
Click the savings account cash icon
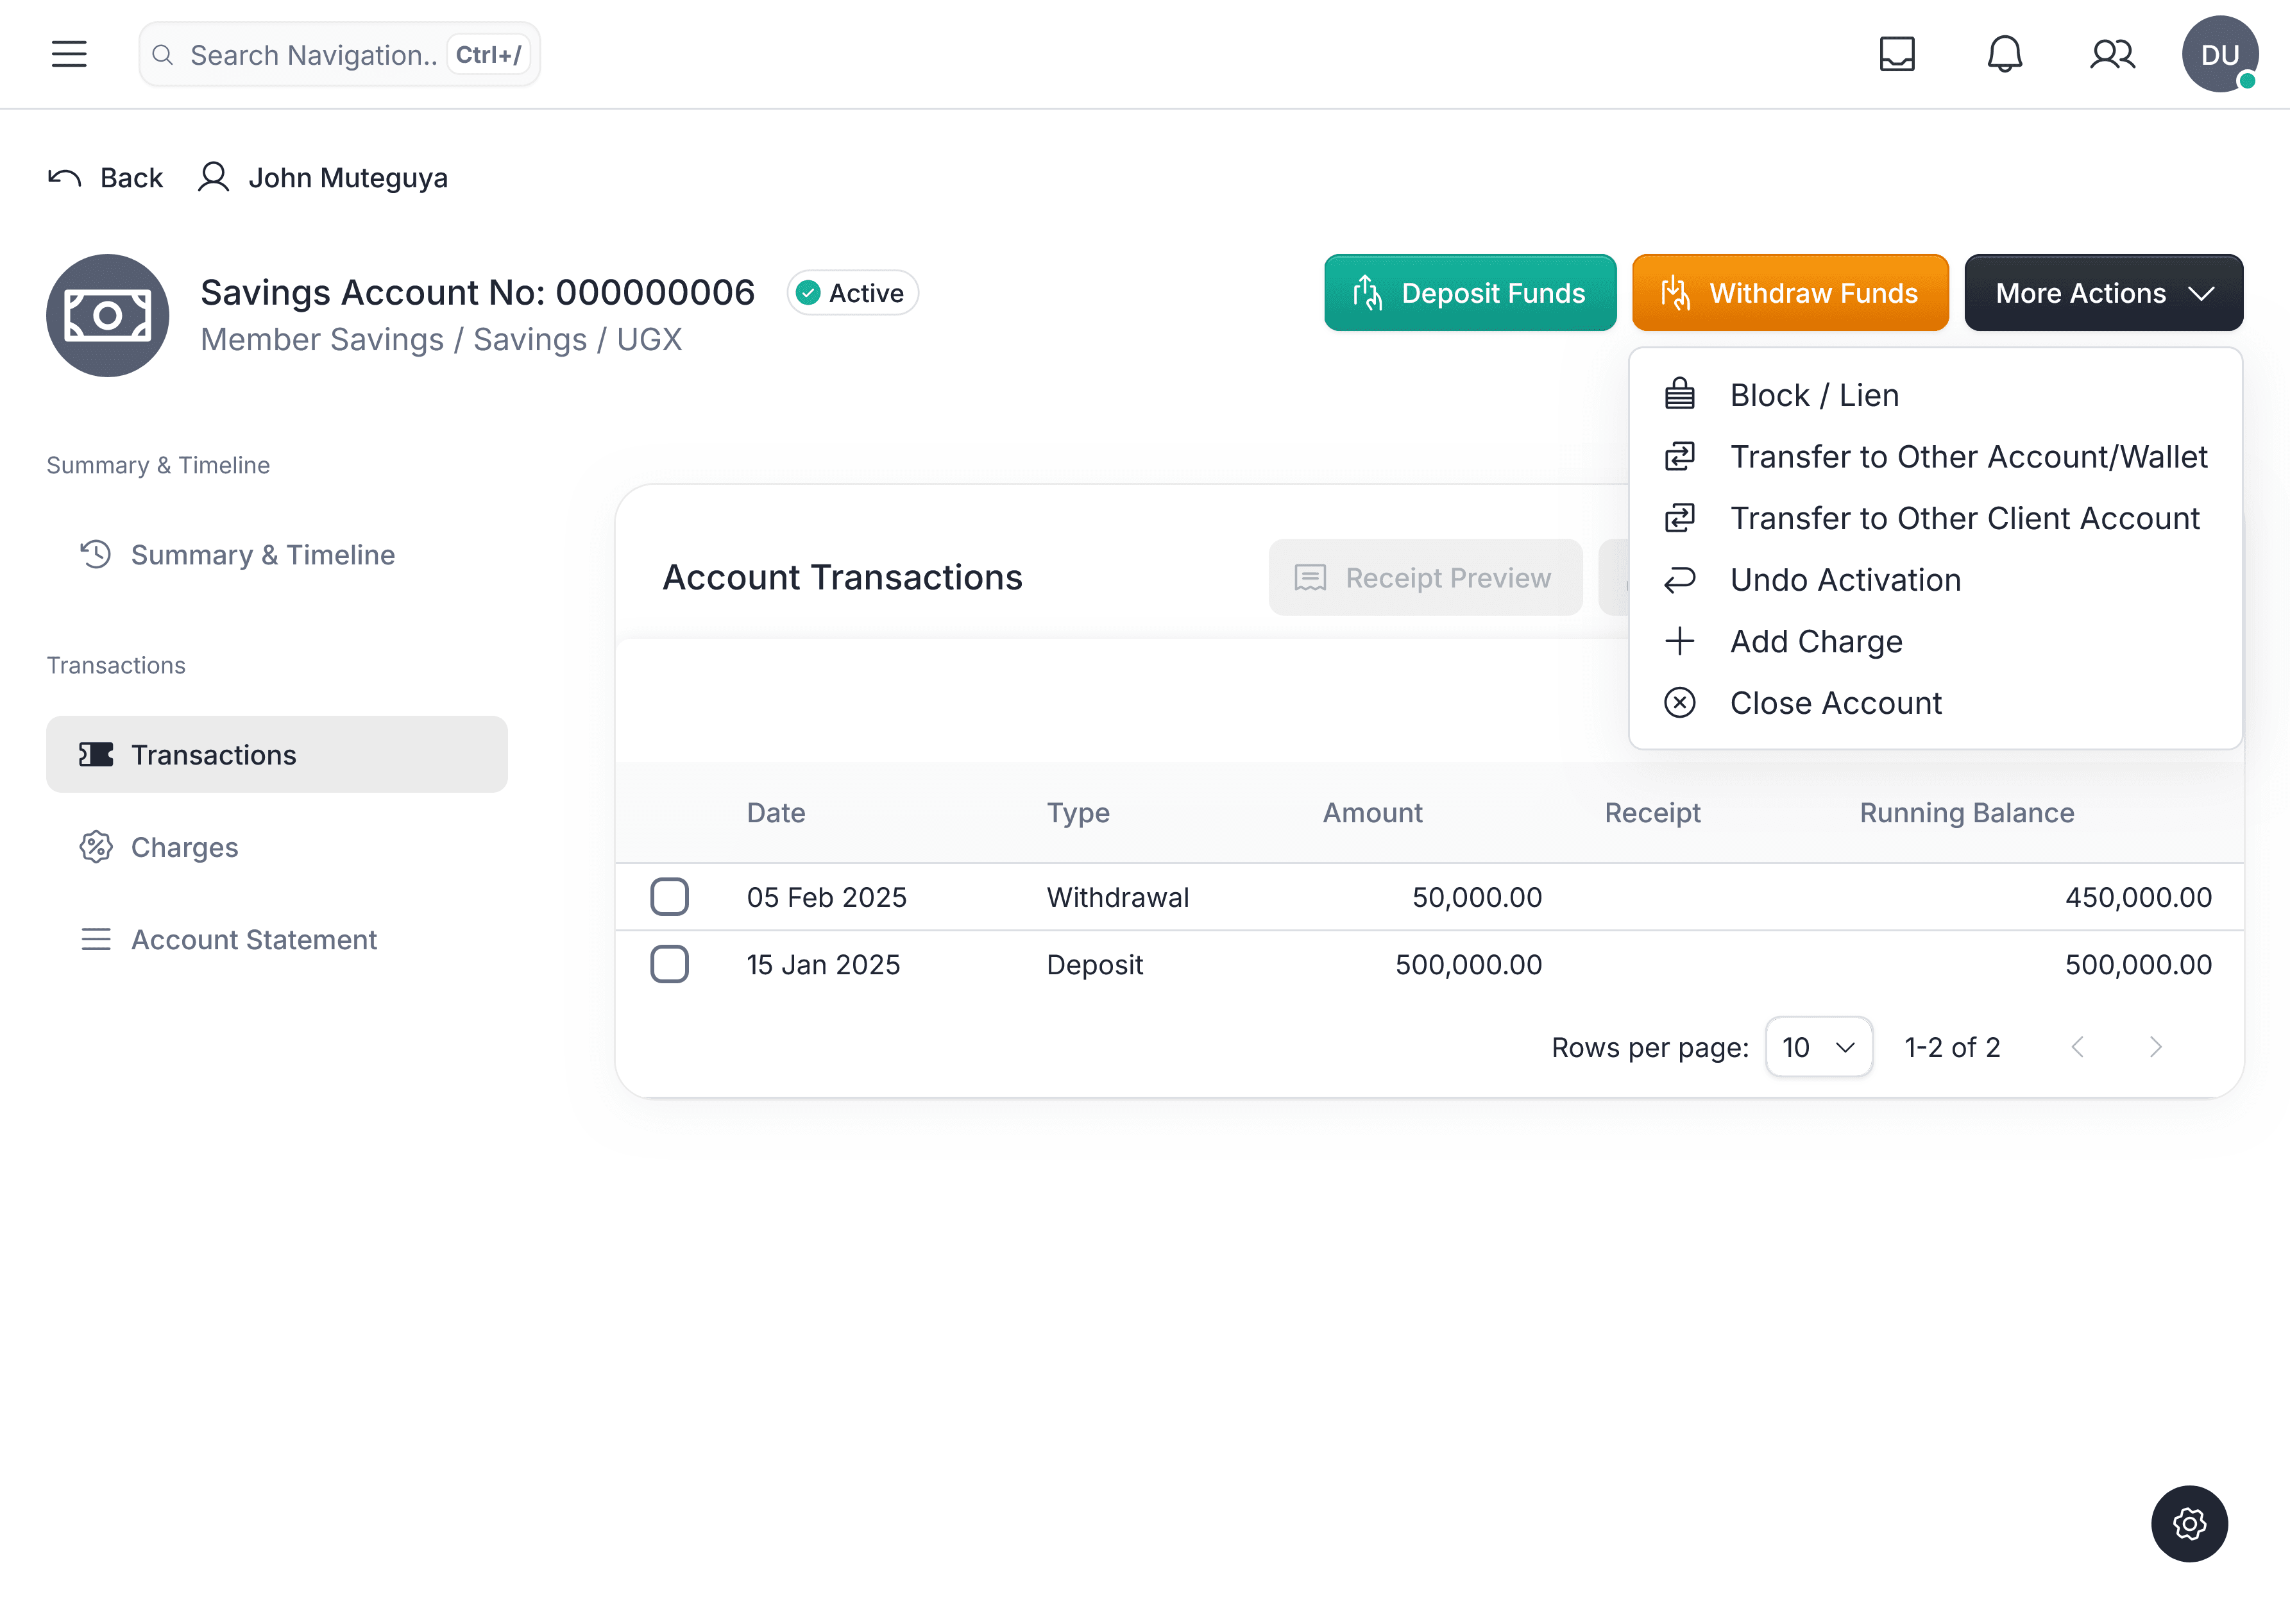pos(108,316)
